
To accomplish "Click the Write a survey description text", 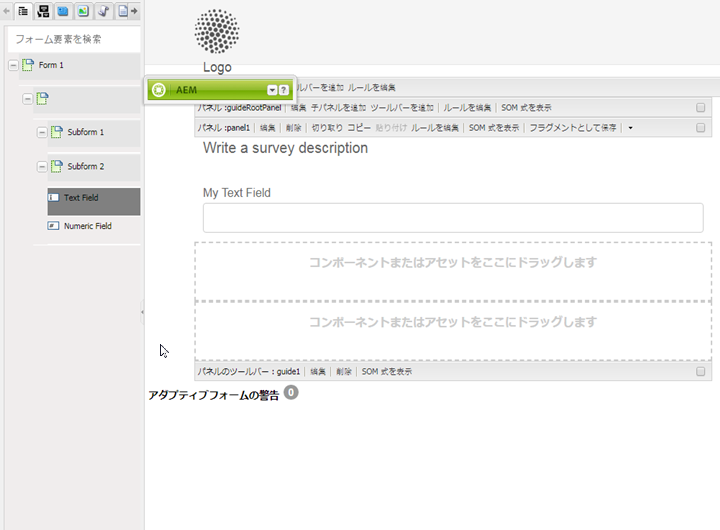I will click(285, 148).
